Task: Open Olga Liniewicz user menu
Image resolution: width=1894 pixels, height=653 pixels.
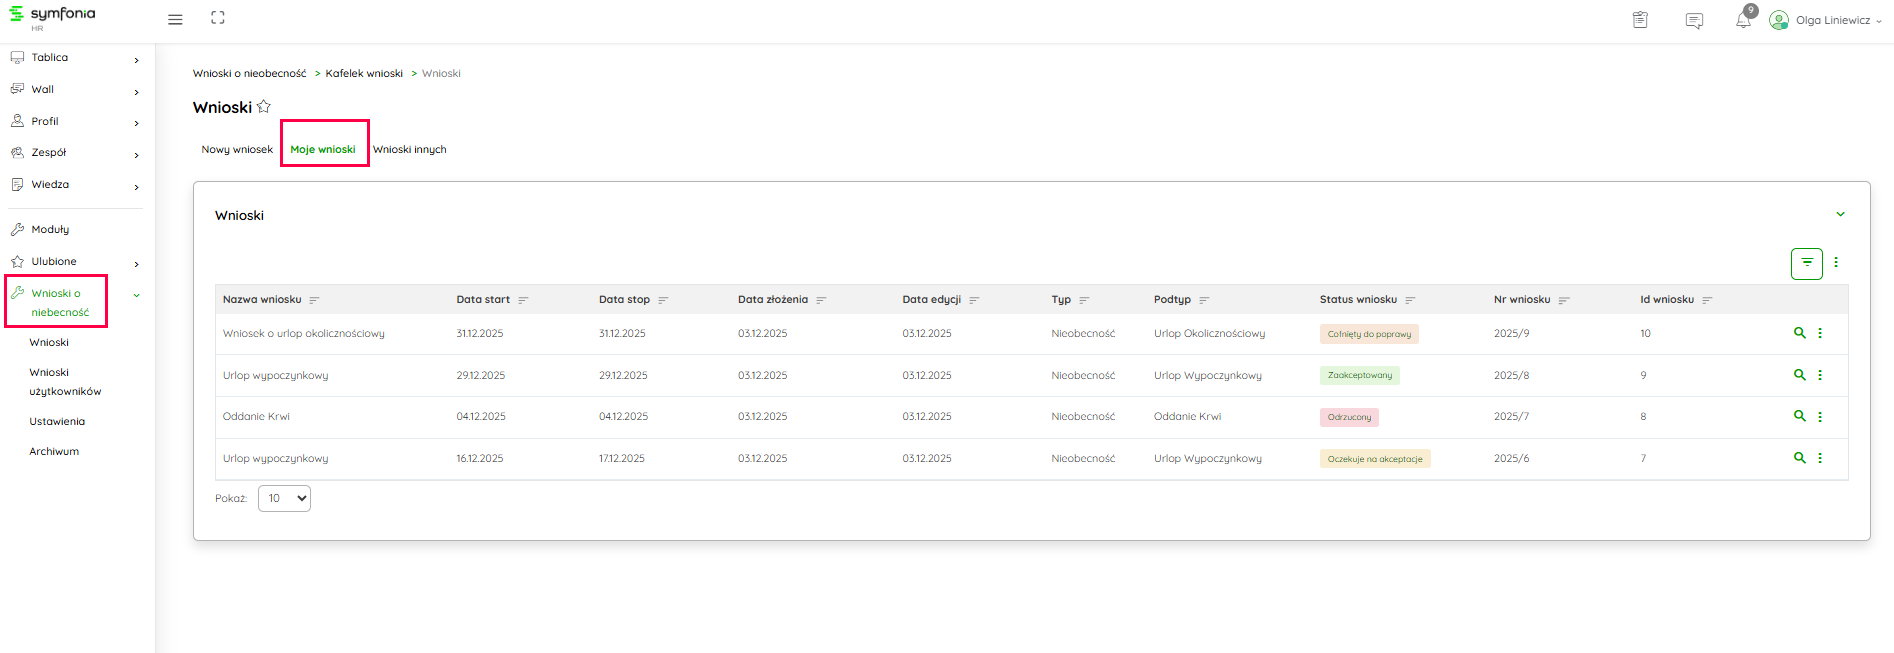Action: pyautogui.click(x=1825, y=20)
